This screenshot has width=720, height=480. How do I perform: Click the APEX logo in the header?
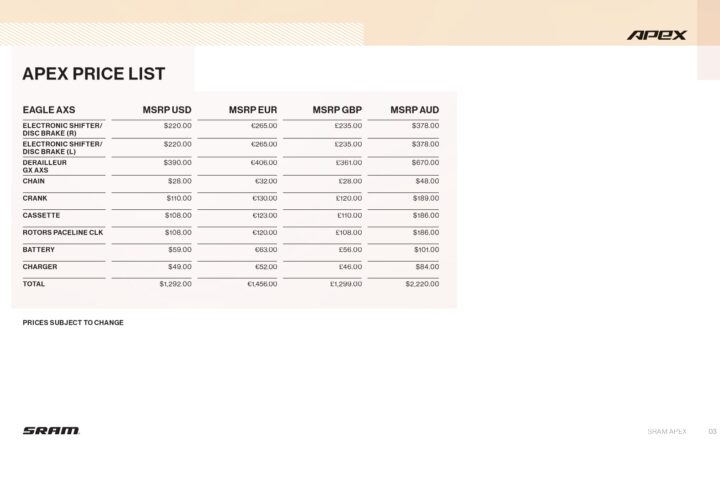tap(657, 35)
